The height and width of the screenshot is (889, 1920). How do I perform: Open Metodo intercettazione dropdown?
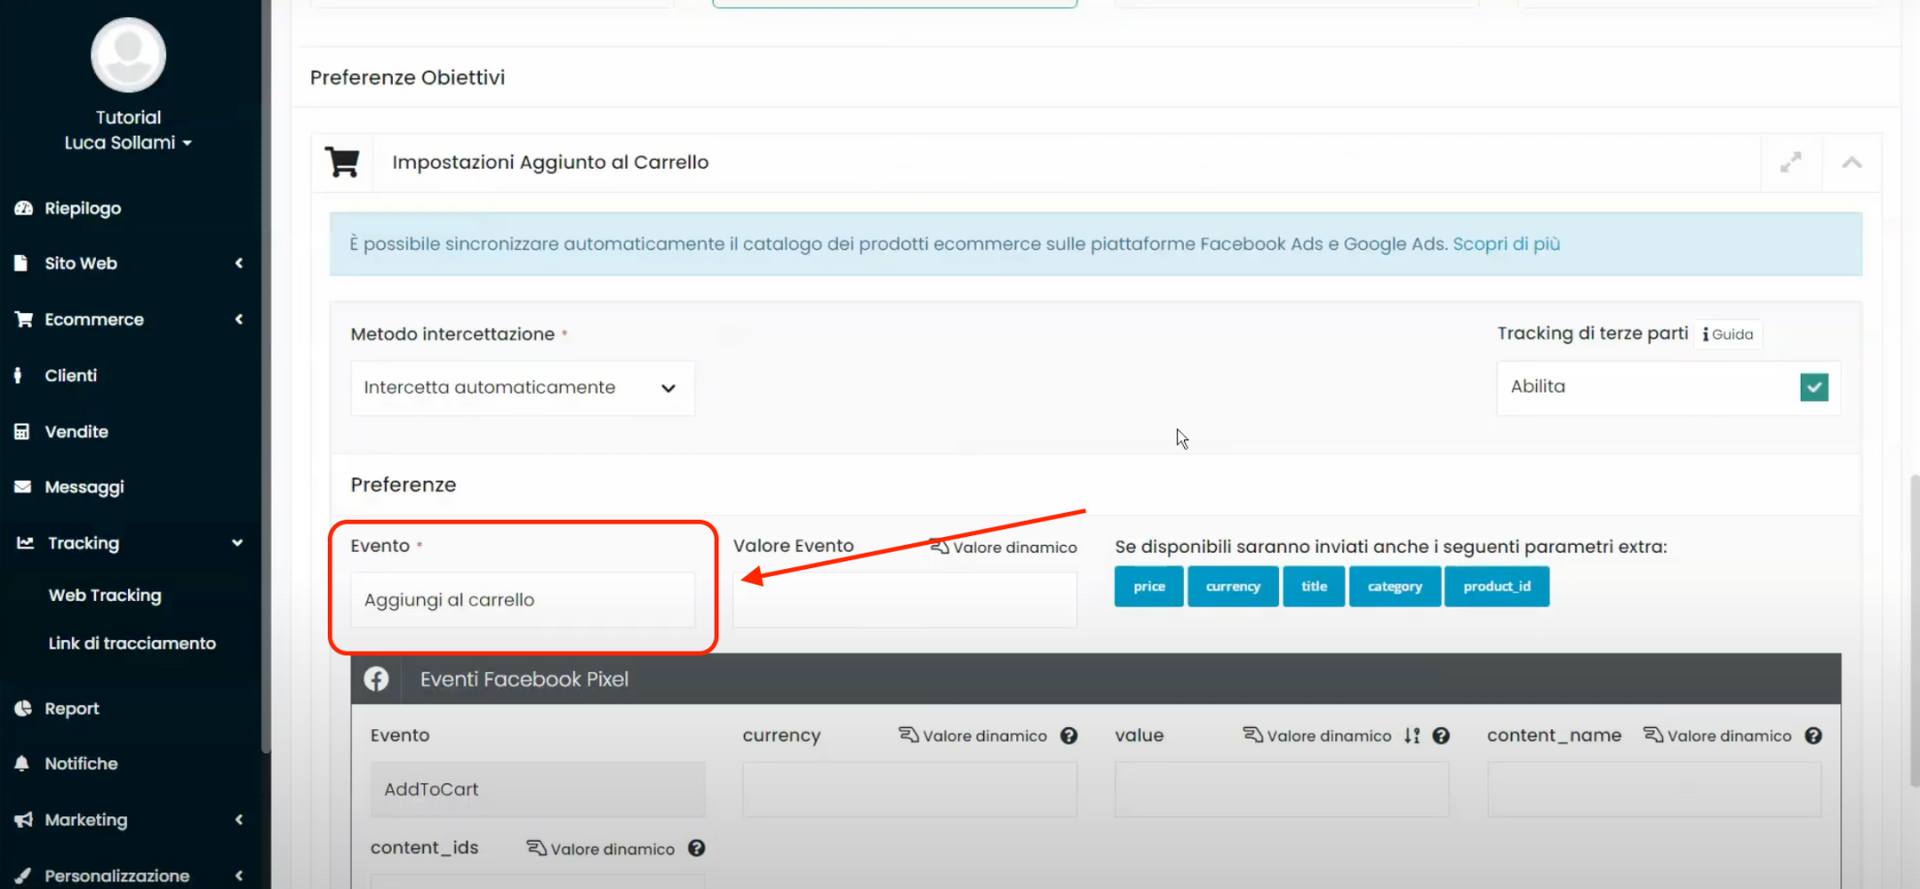[x=522, y=388]
